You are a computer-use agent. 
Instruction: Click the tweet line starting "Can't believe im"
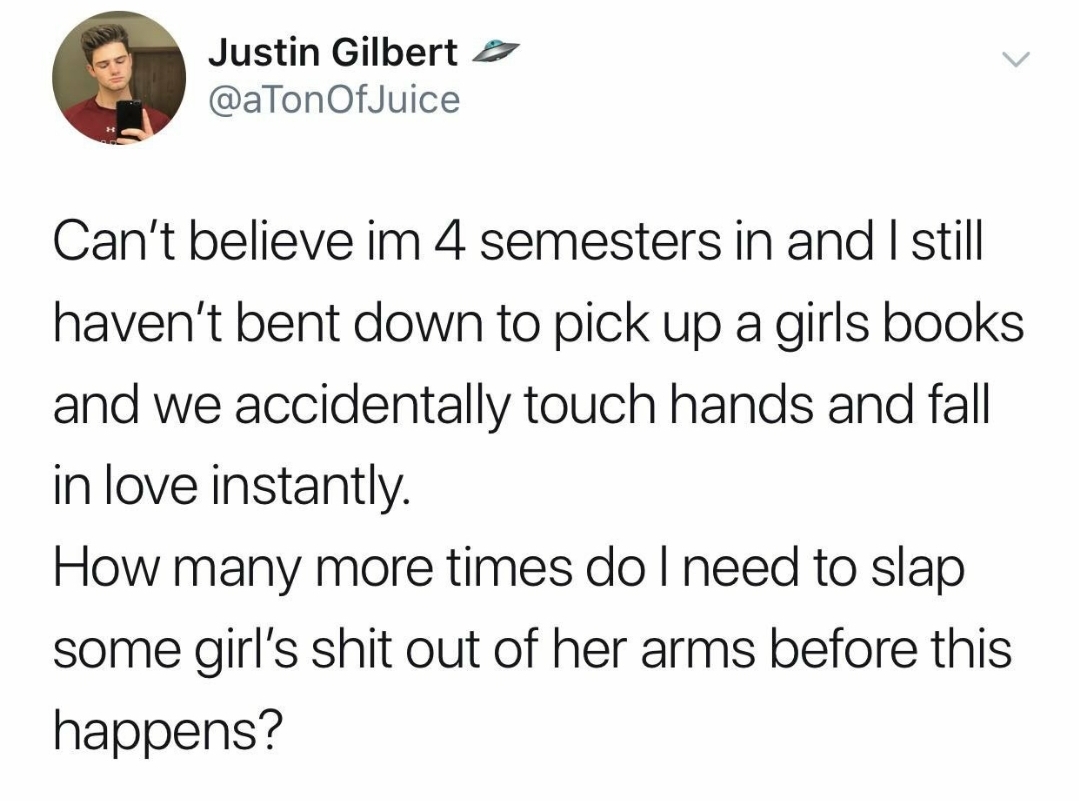pyautogui.click(x=518, y=242)
